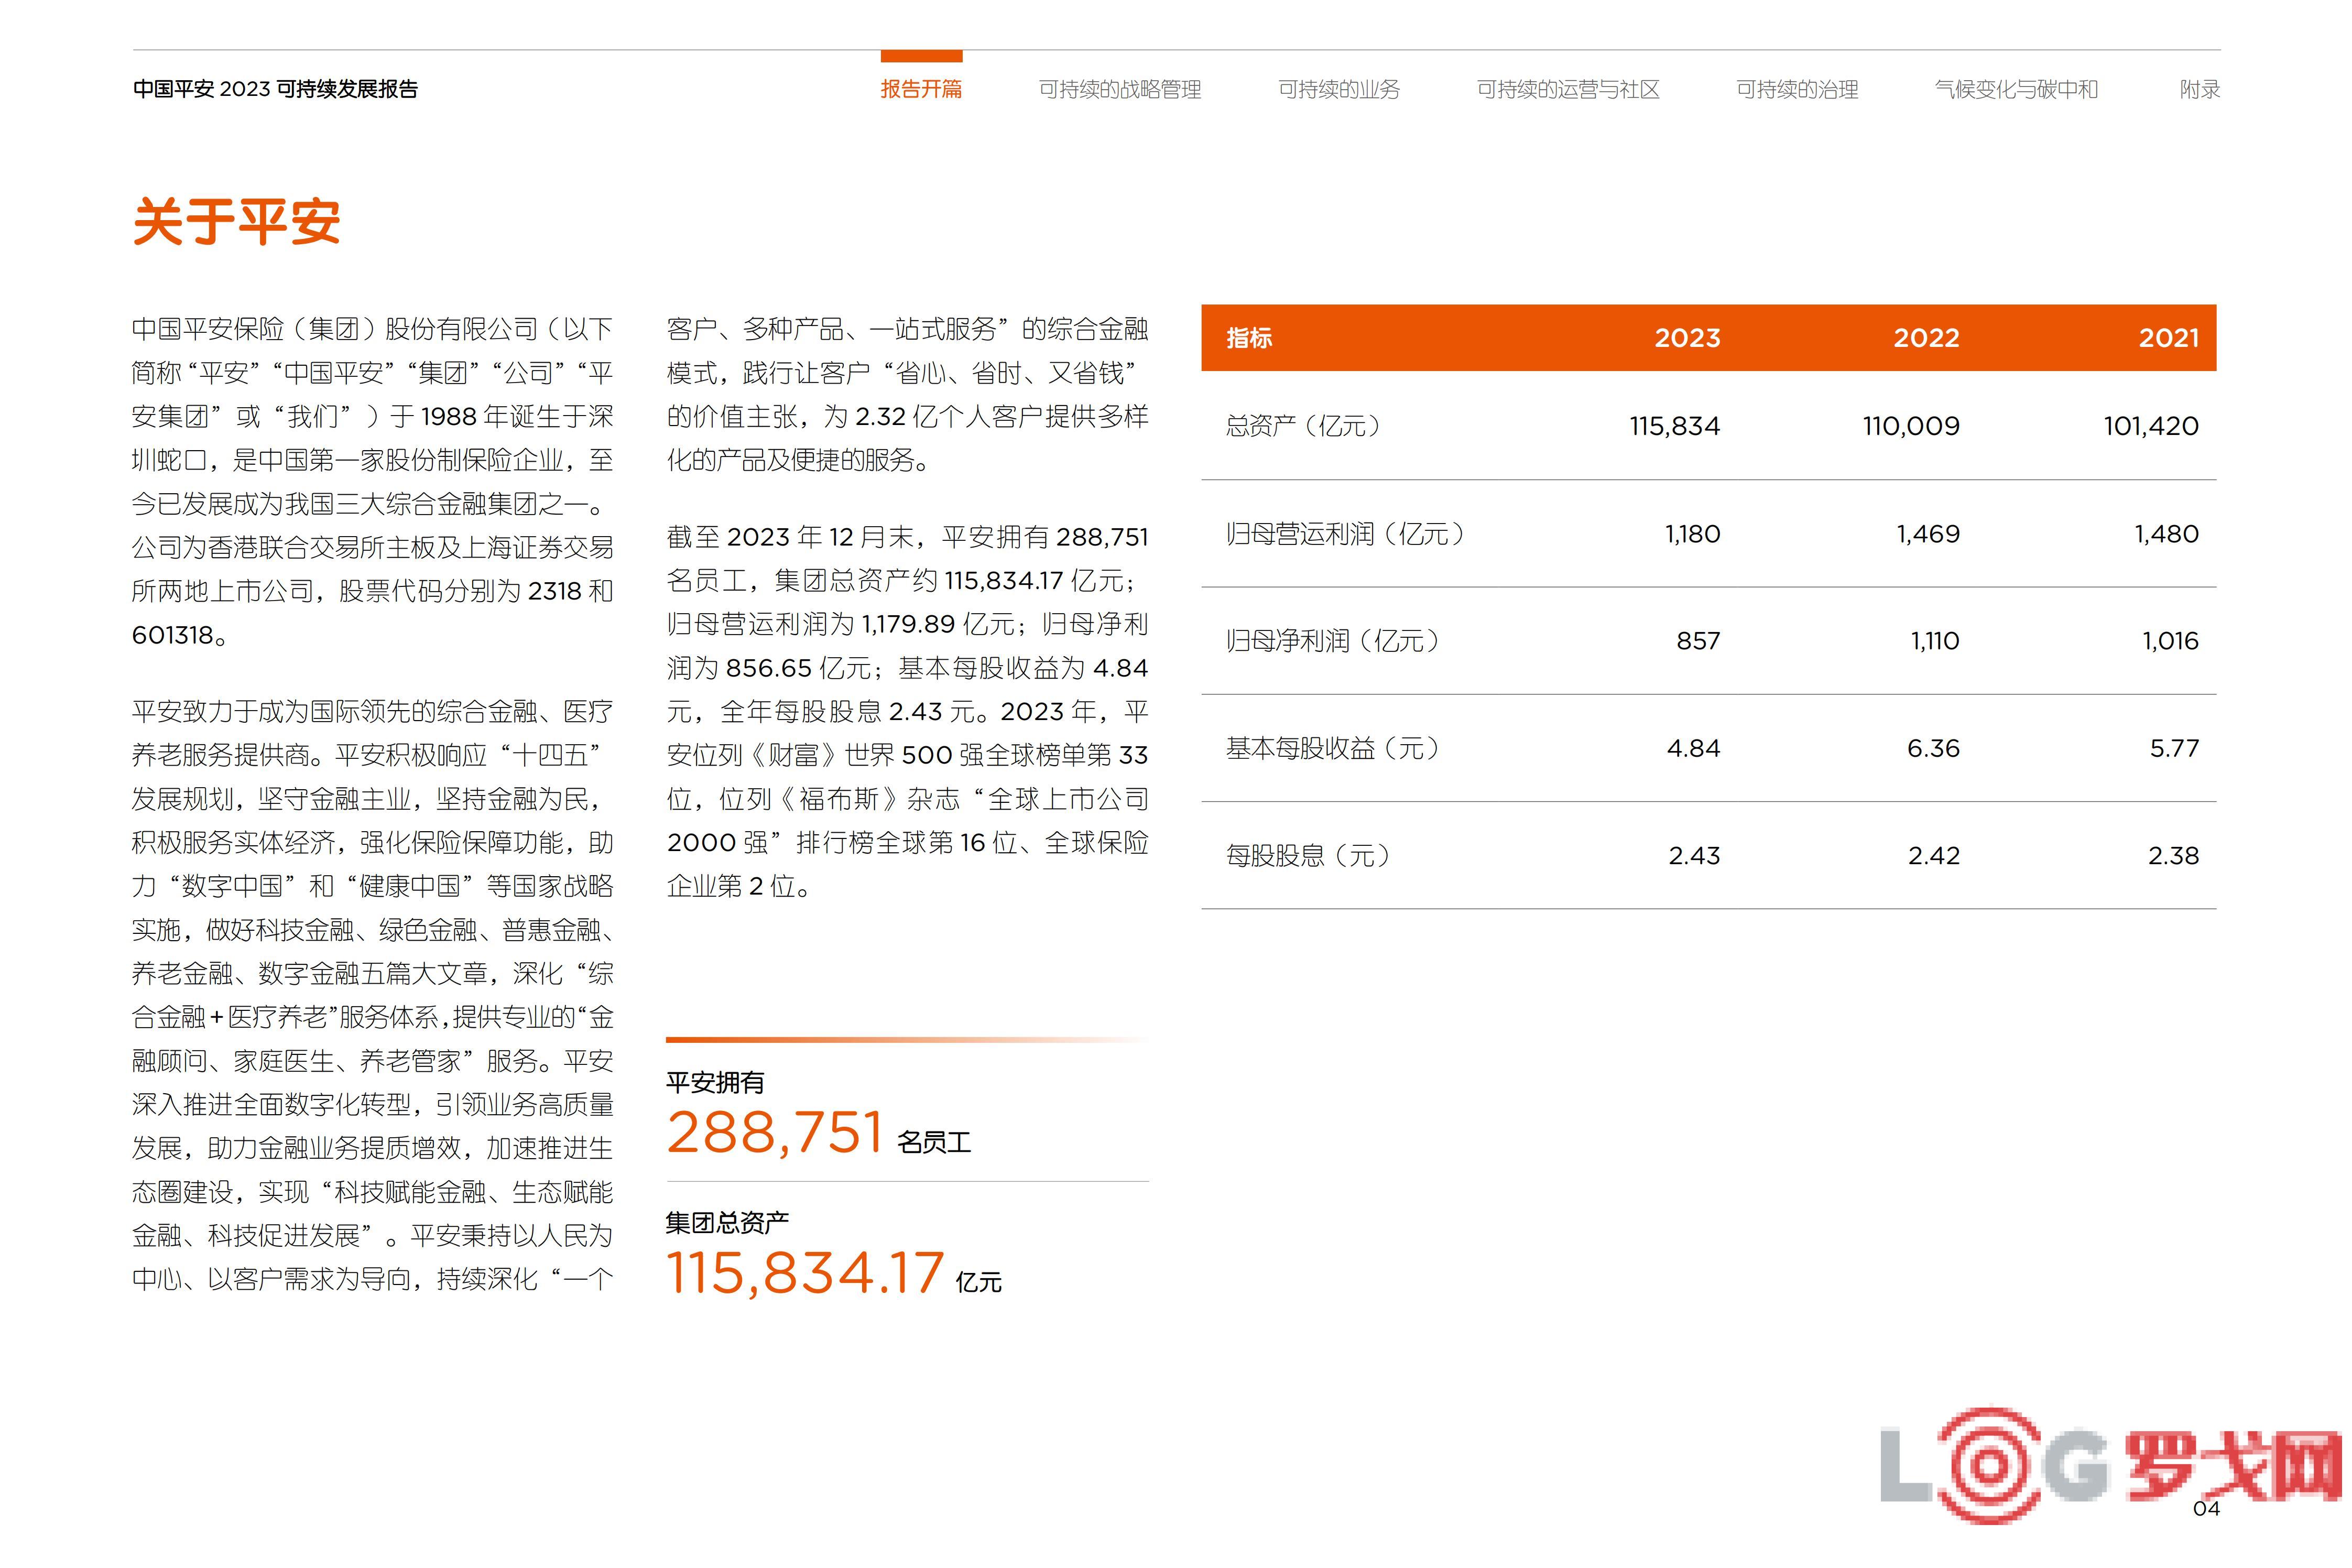The image size is (2352, 1568).
Task: Select the 2023 column header
Action: point(1687,338)
